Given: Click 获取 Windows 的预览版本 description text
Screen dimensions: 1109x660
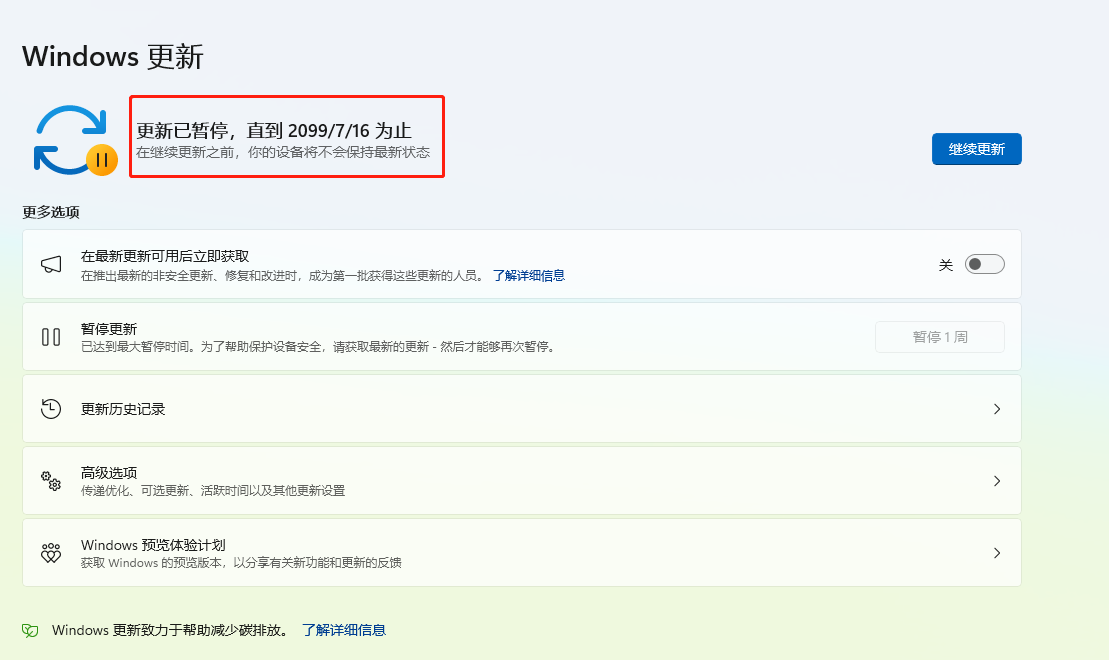Looking at the screenshot, I should click(241, 563).
